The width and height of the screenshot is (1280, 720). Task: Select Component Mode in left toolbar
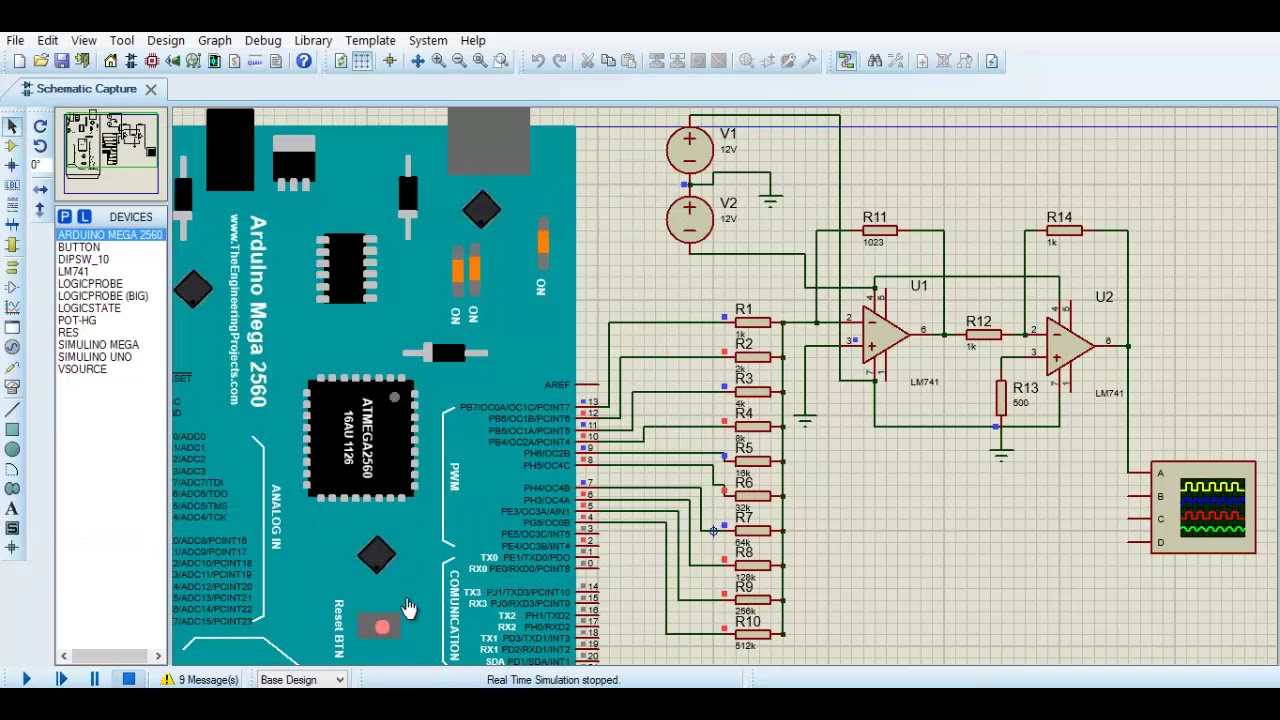click(12, 146)
